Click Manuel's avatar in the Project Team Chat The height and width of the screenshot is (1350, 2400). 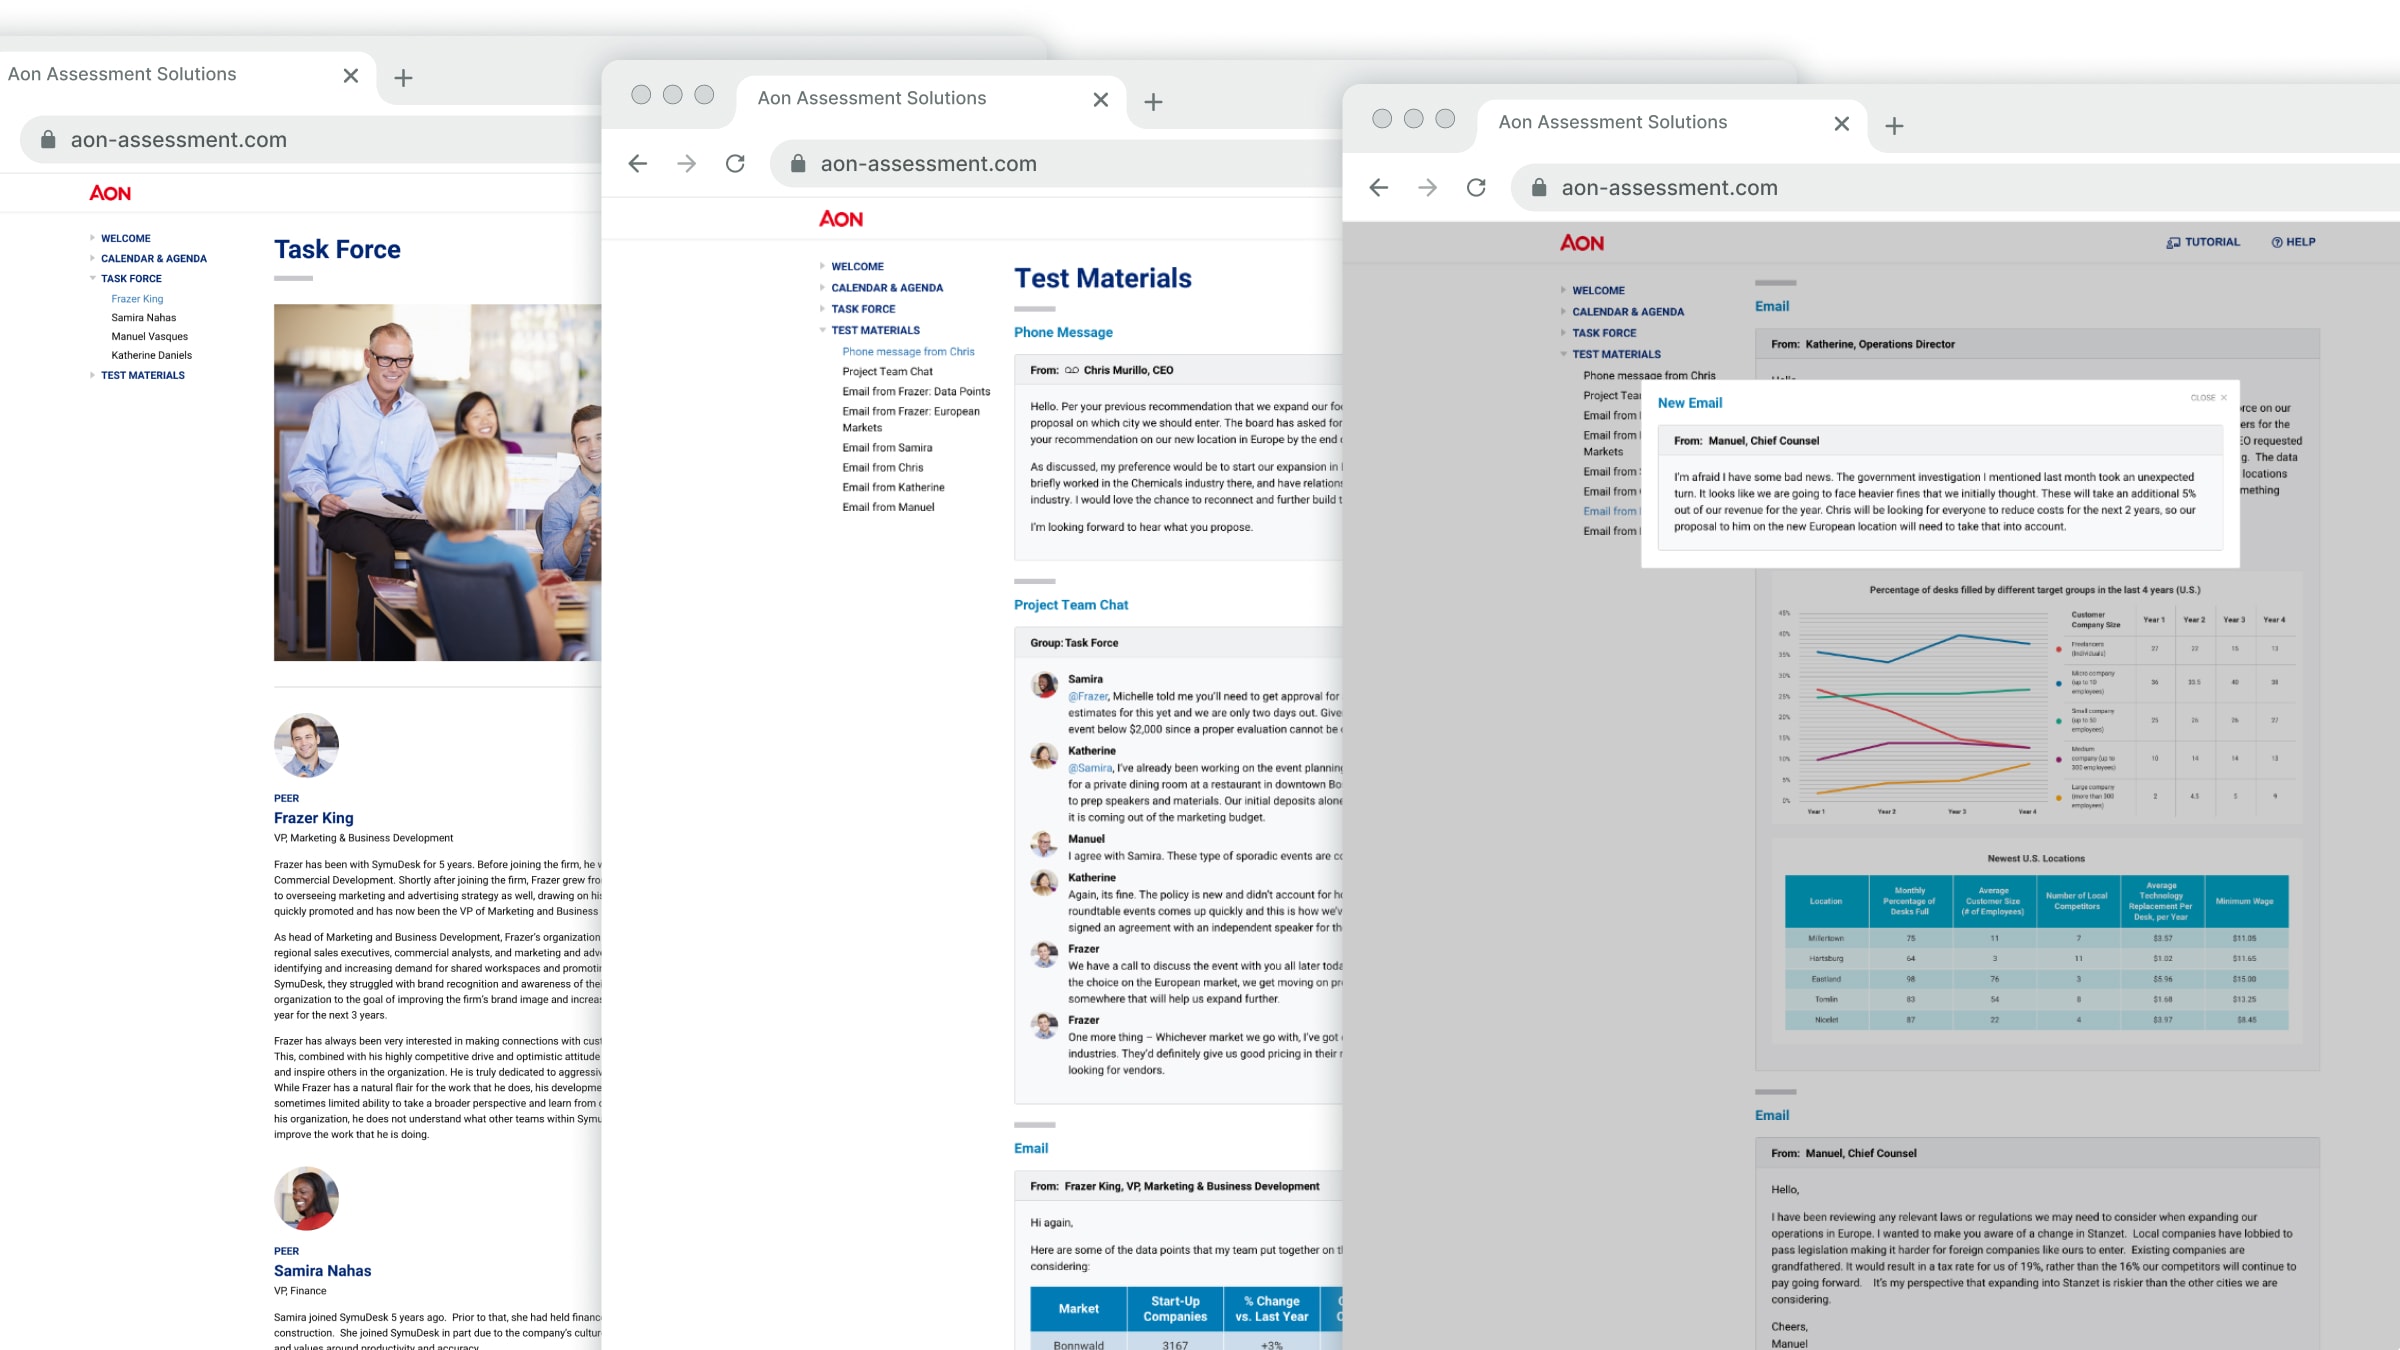1044,845
